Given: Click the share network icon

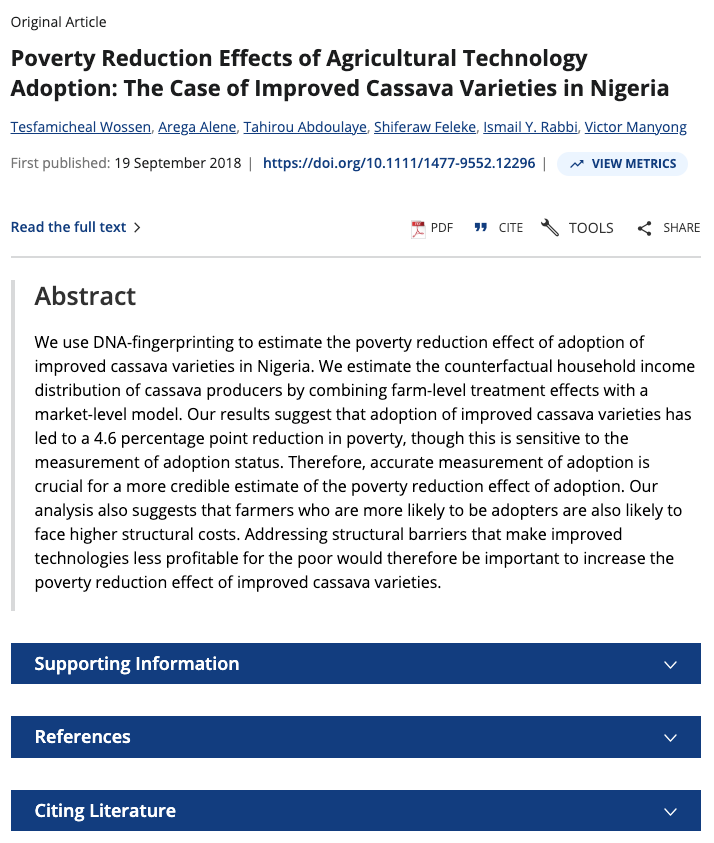Looking at the screenshot, I should pos(644,228).
